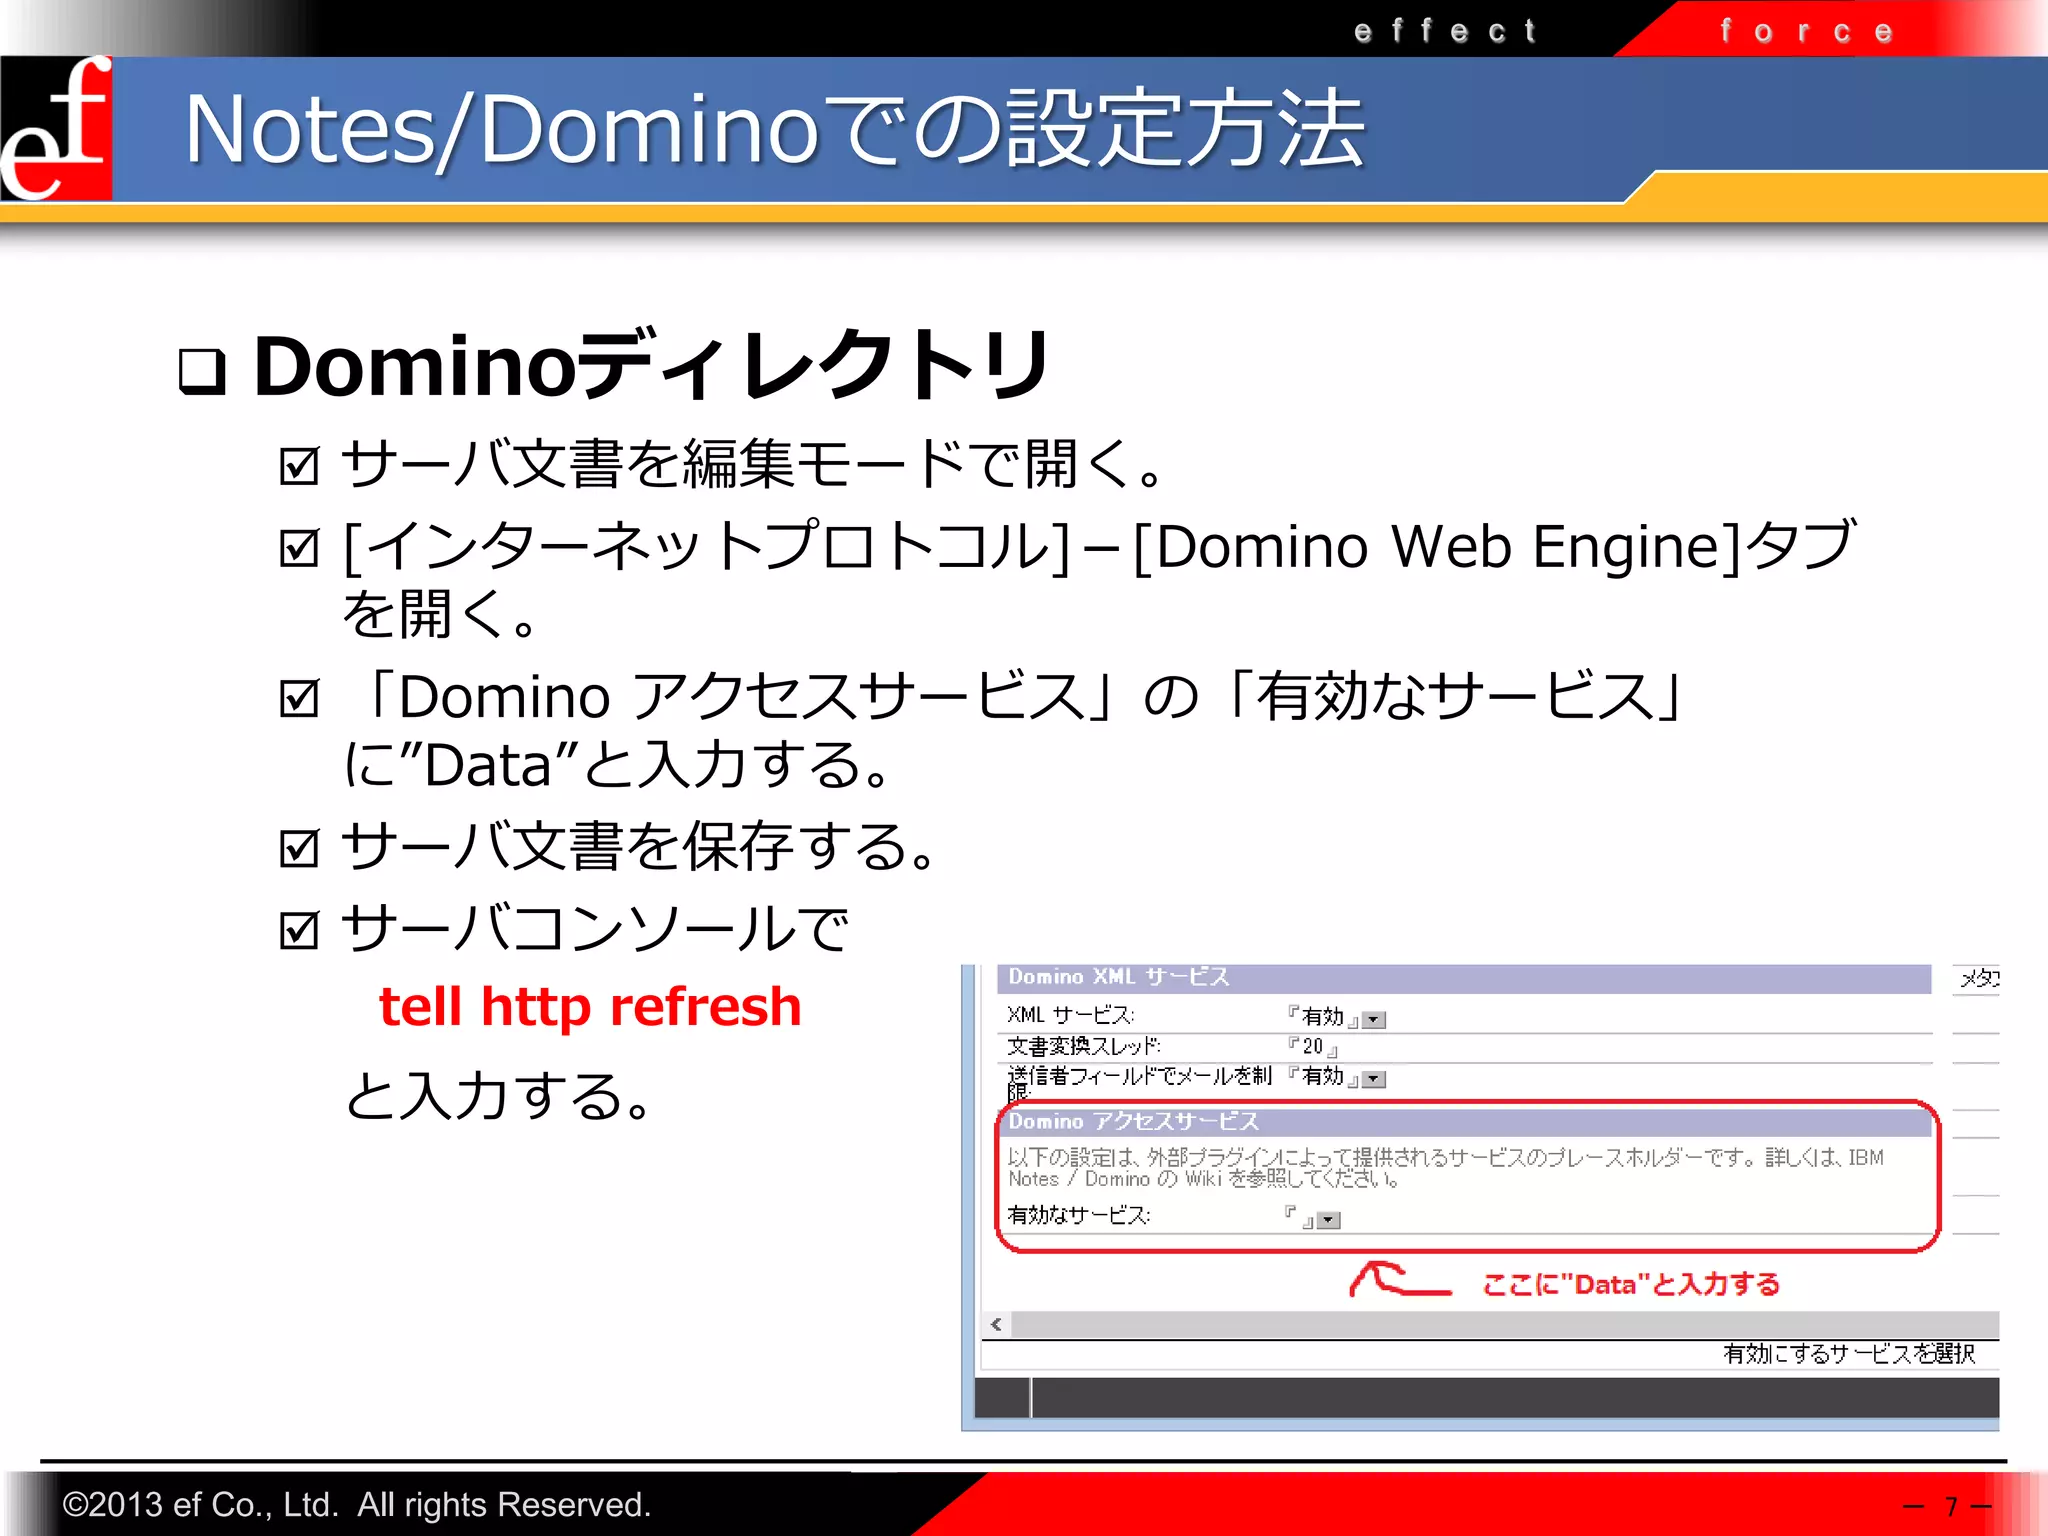Screen dimensions: 2048x1536
Task: Click the 有効なサービス label
Action: point(1079,1216)
